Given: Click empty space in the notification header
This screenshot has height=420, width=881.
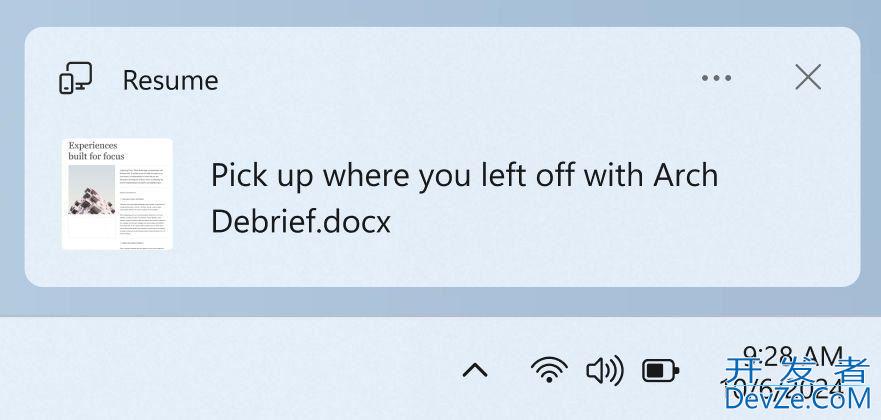Looking at the screenshot, I should click(x=450, y=79).
